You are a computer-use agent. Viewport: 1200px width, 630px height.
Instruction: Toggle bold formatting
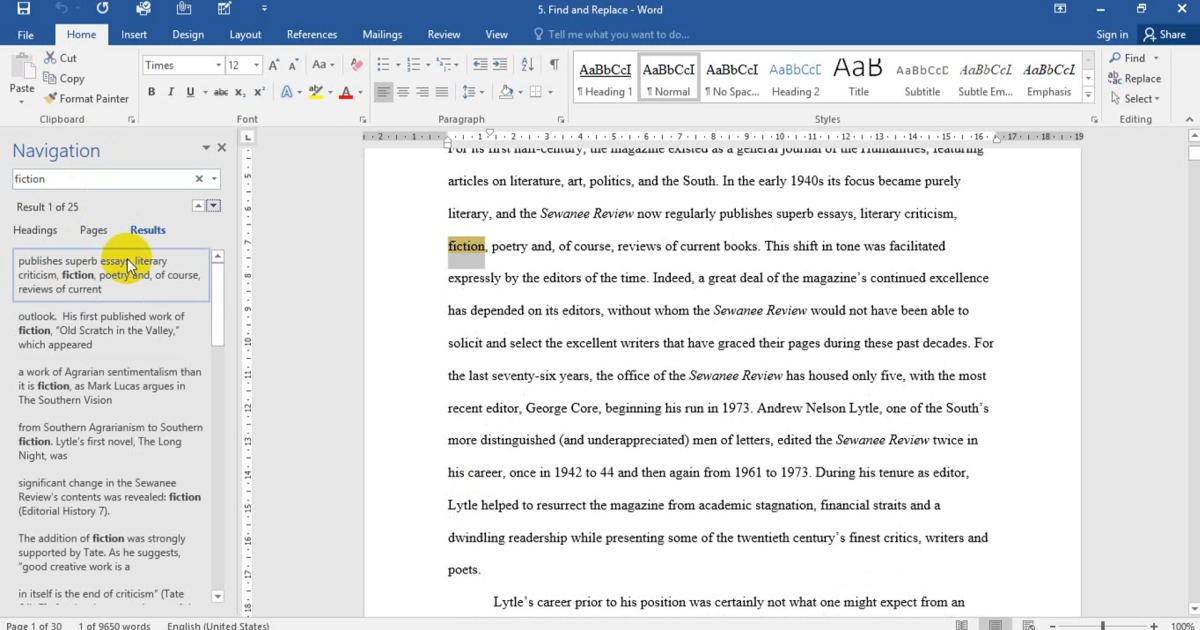pyautogui.click(x=152, y=92)
